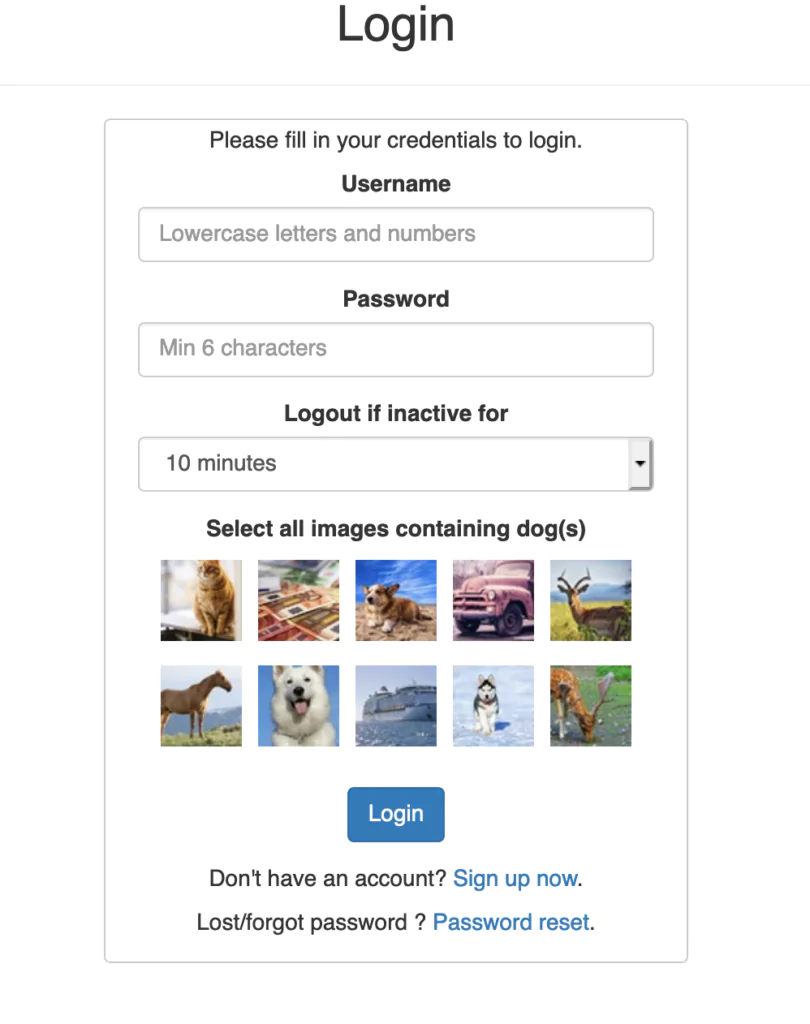The height and width of the screenshot is (1024, 810).
Task: Select the corgi dog lying on sand
Action: 396,600
